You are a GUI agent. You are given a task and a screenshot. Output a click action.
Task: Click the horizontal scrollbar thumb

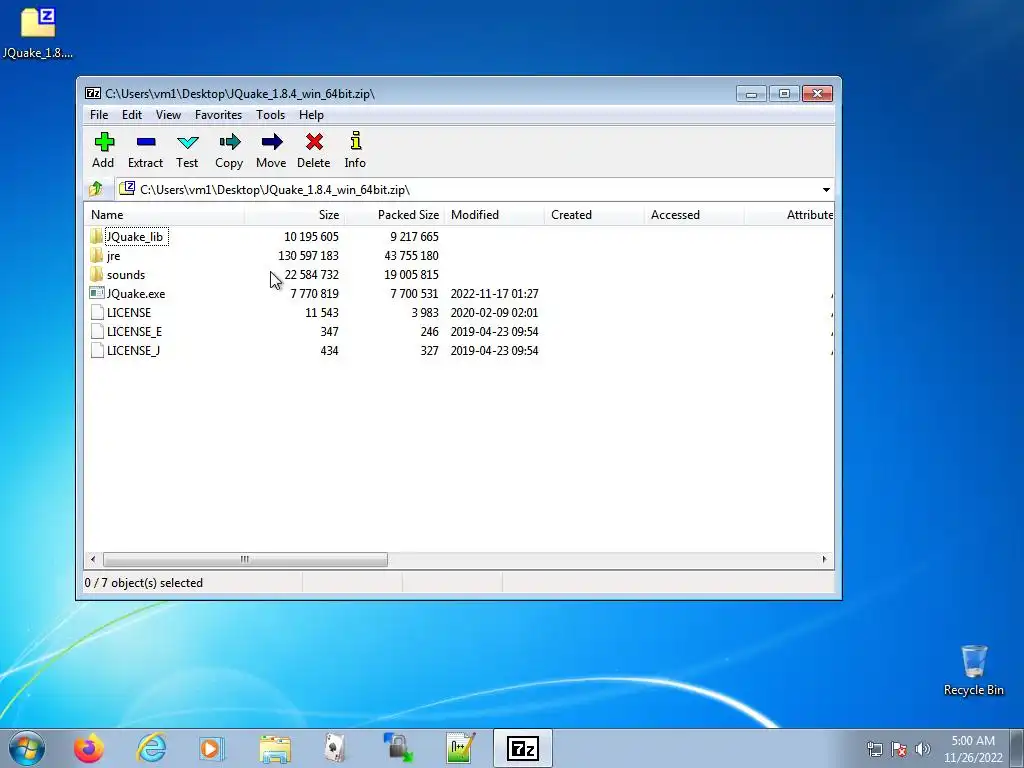tap(245, 560)
